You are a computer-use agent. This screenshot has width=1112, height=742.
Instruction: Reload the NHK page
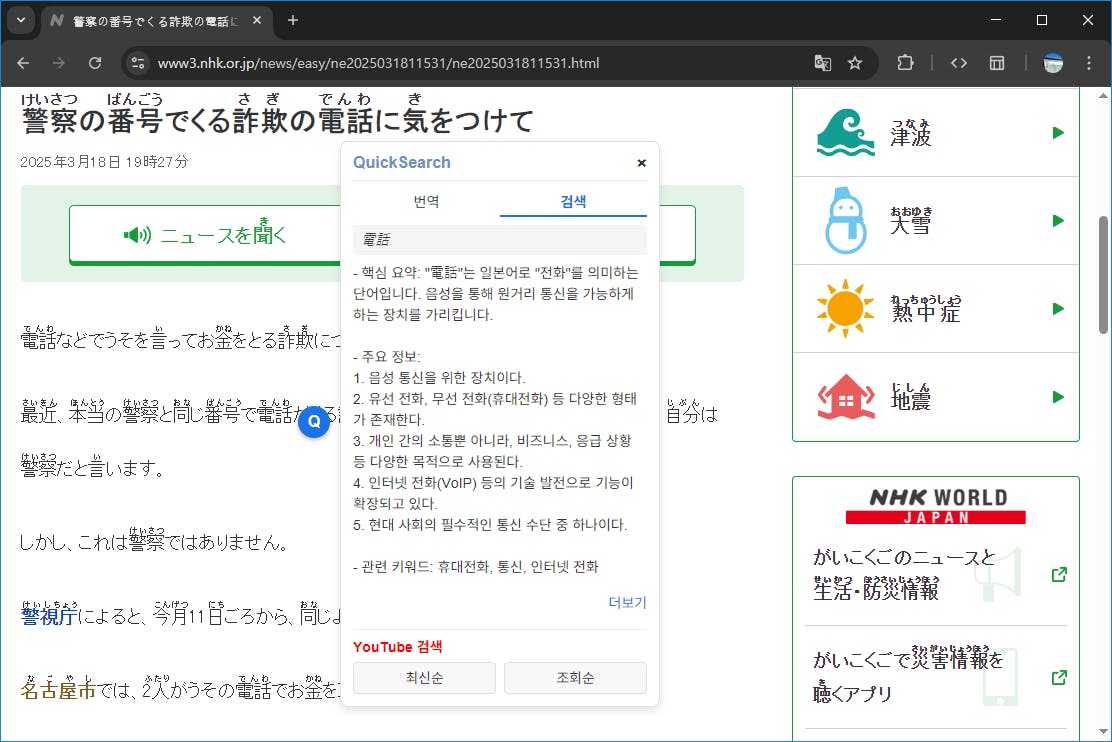(94, 63)
